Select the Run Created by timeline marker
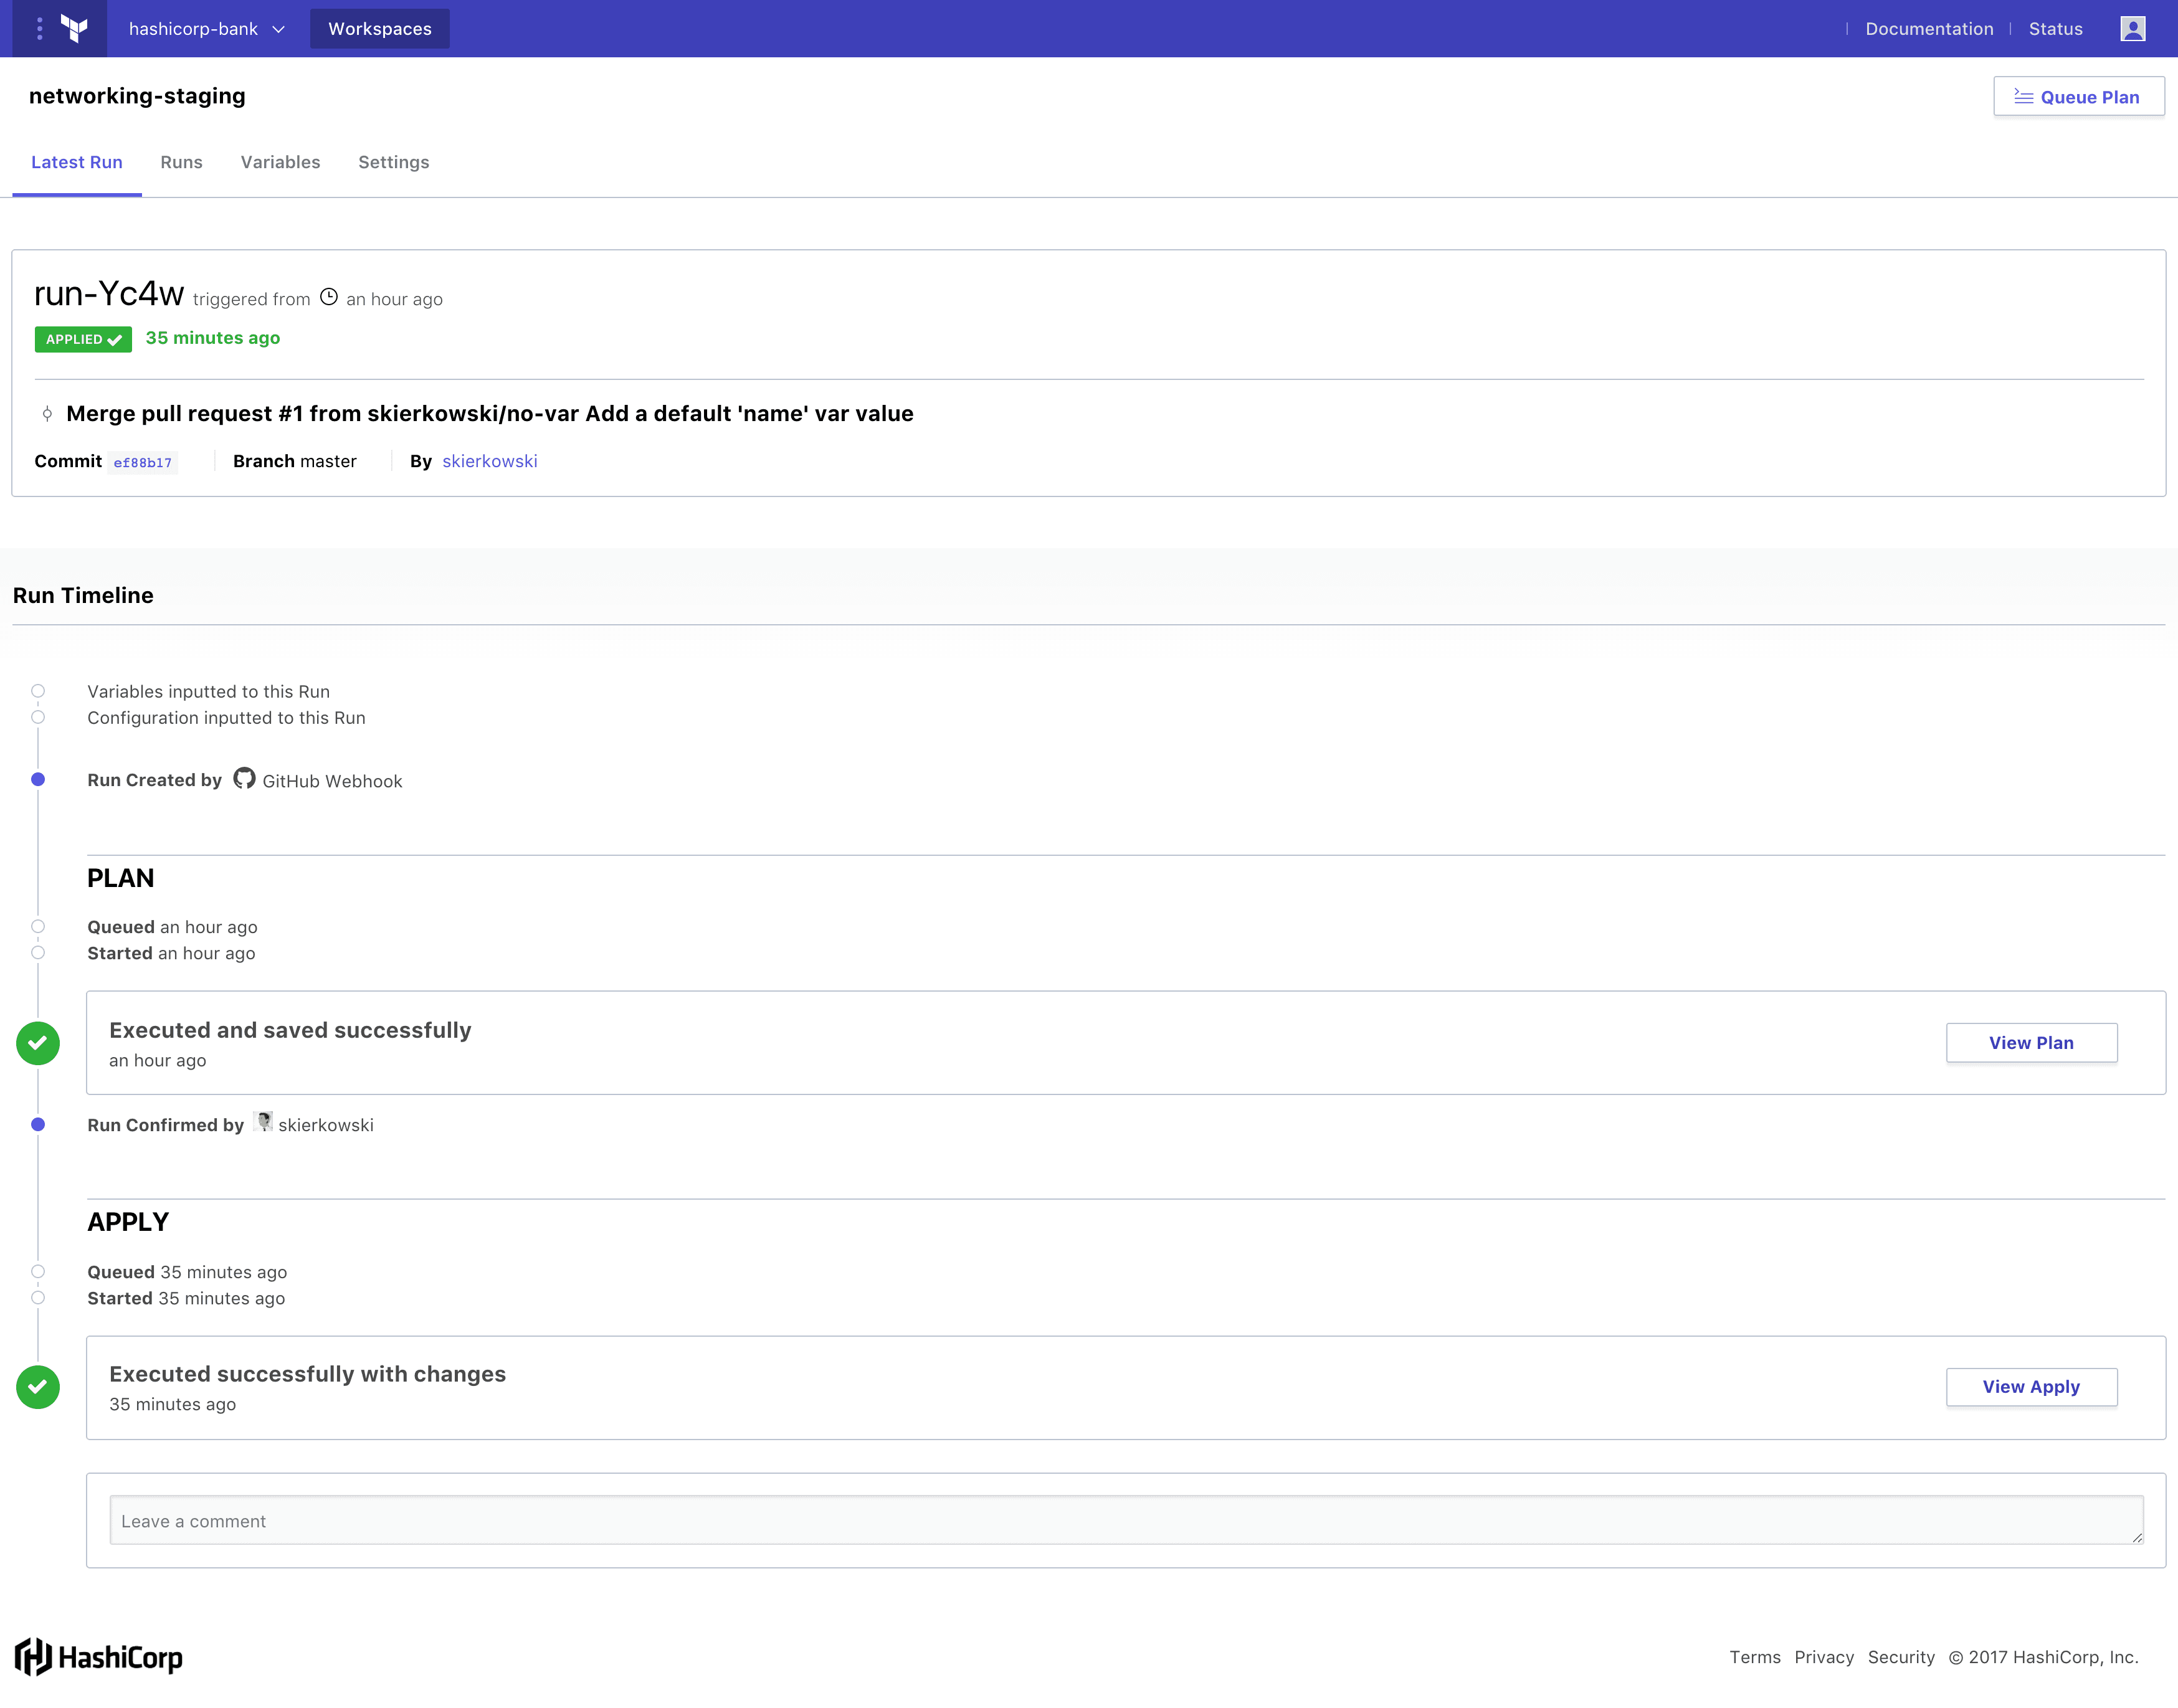The image size is (2178, 1708). [38, 779]
